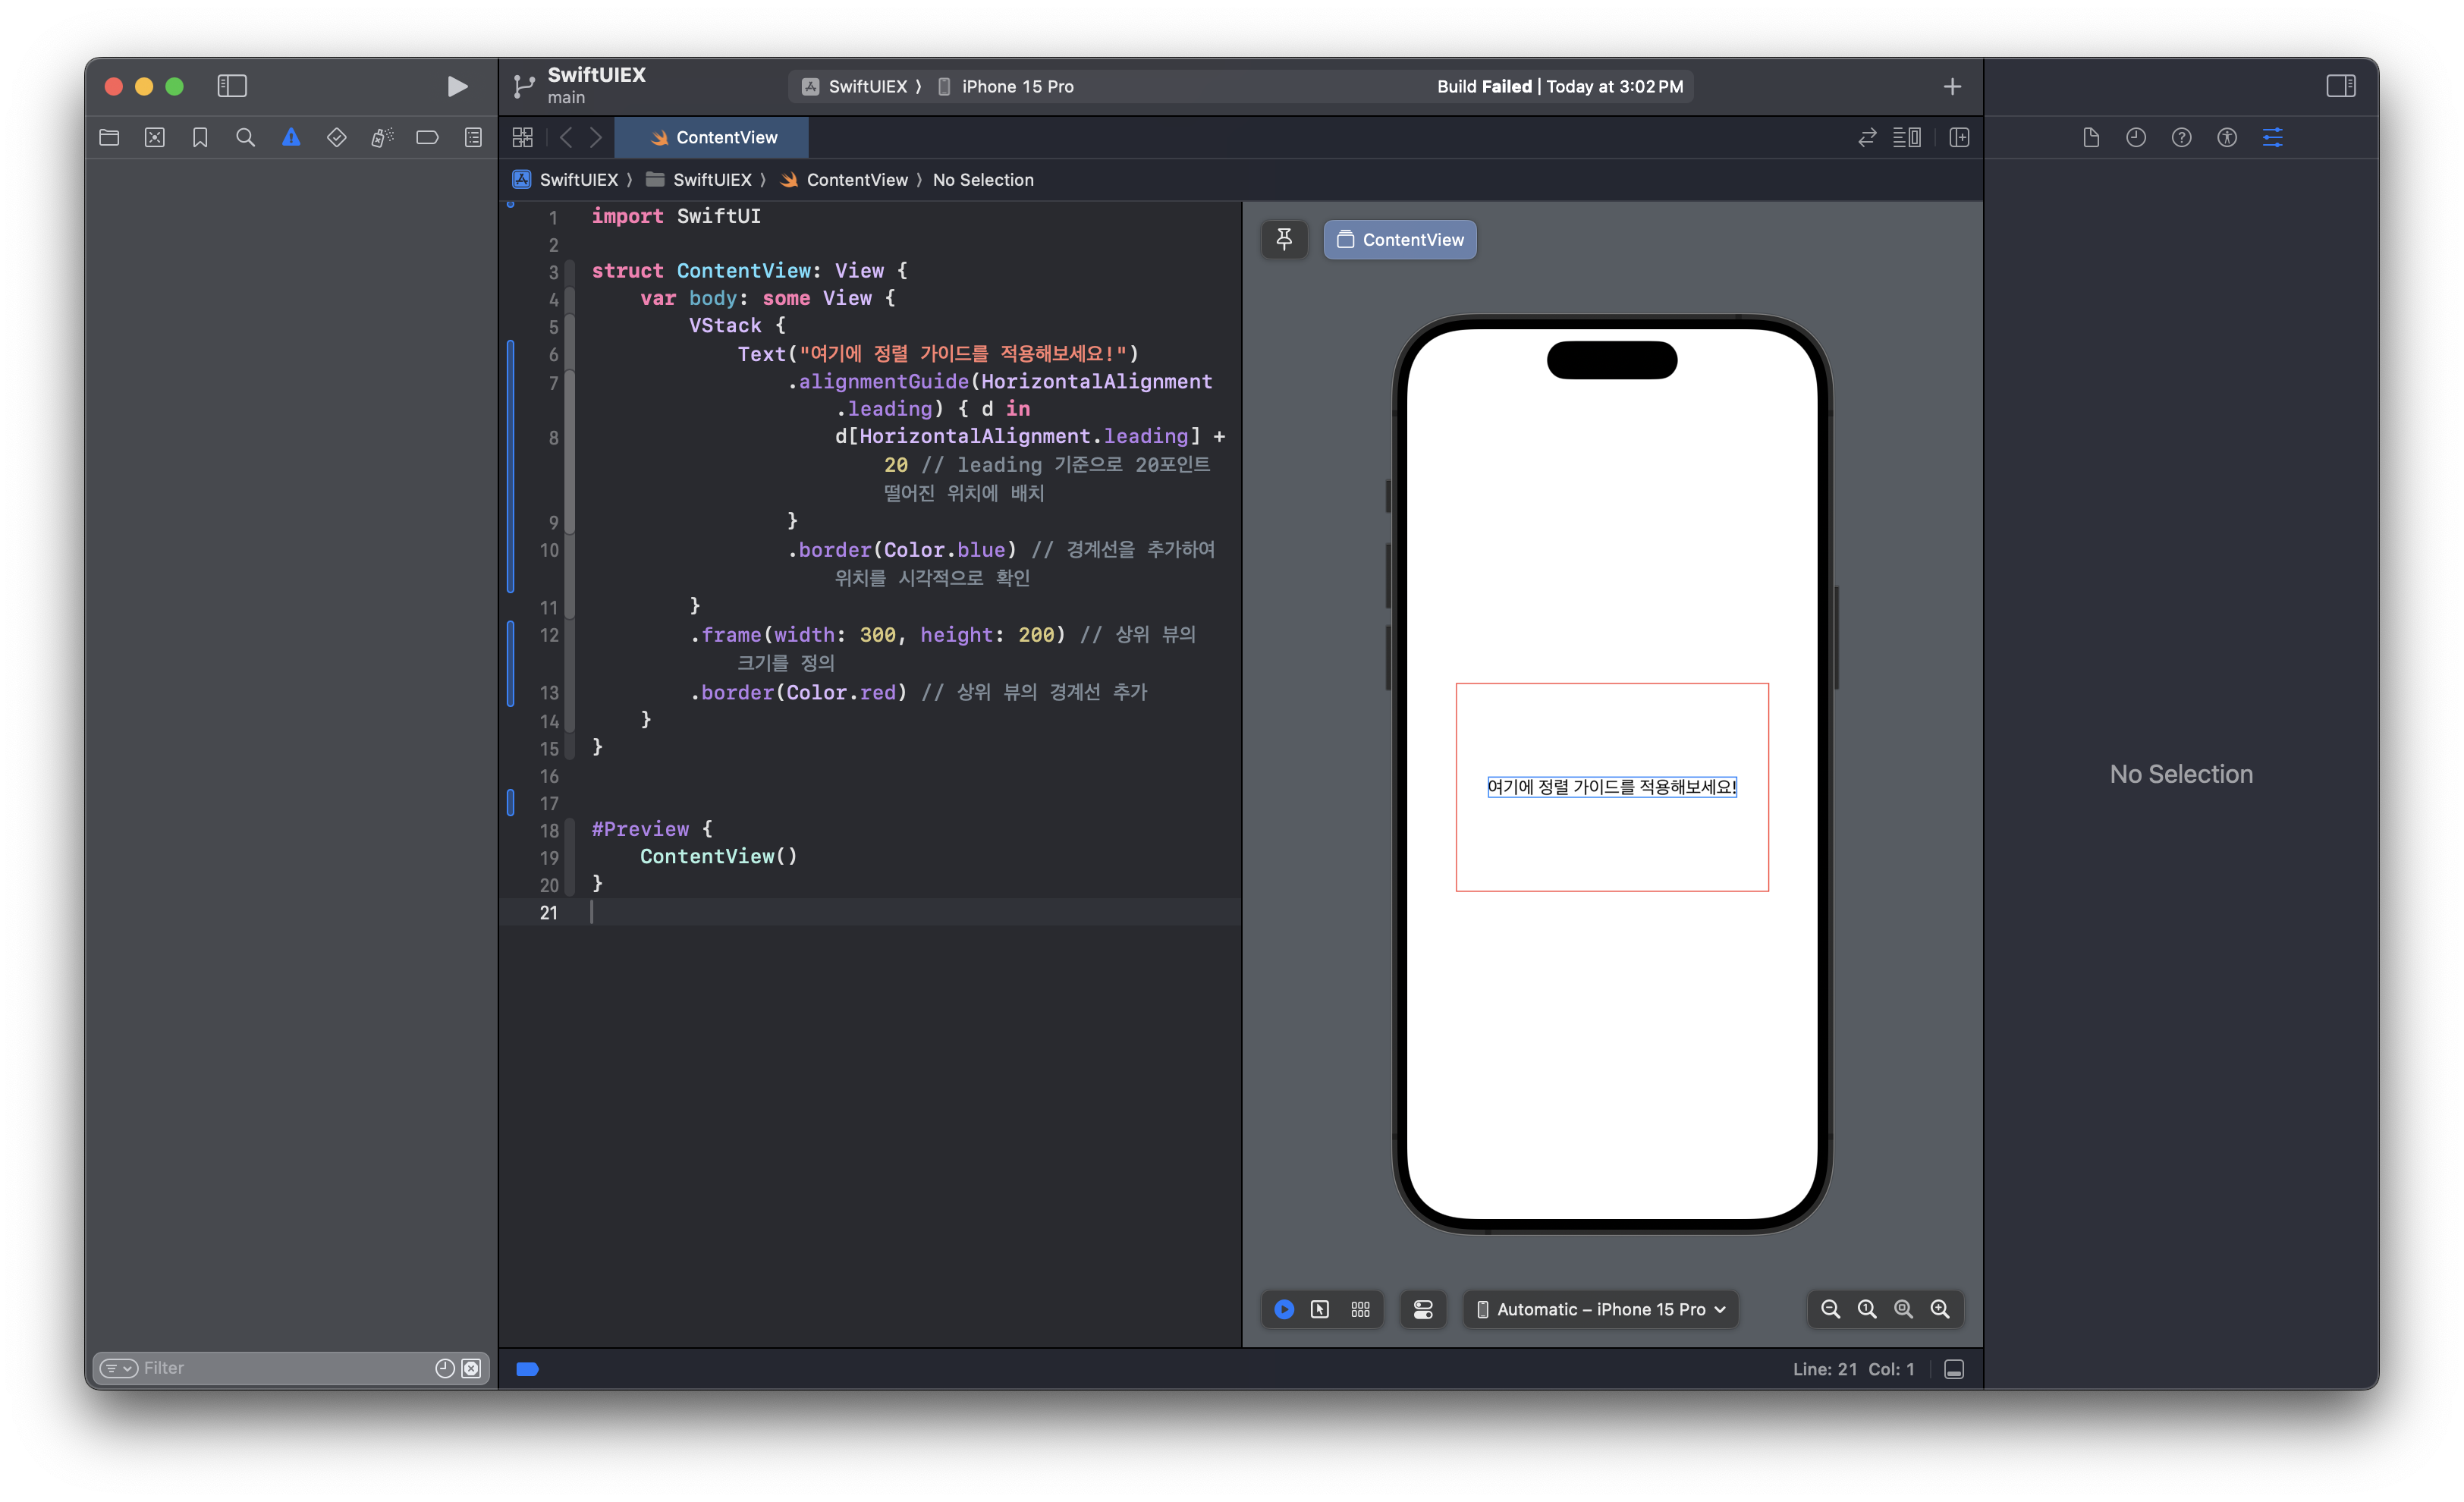The width and height of the screenshot is (2464, 1502).
Task: Open Automatic – iPhone 15 Pro device dropdown
Action: pyautogui.click(x=1601, y=1309)
